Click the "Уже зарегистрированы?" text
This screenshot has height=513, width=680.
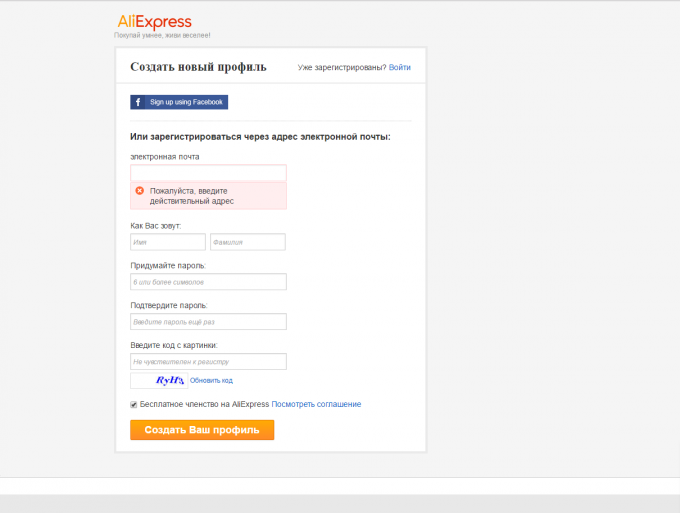342,68
